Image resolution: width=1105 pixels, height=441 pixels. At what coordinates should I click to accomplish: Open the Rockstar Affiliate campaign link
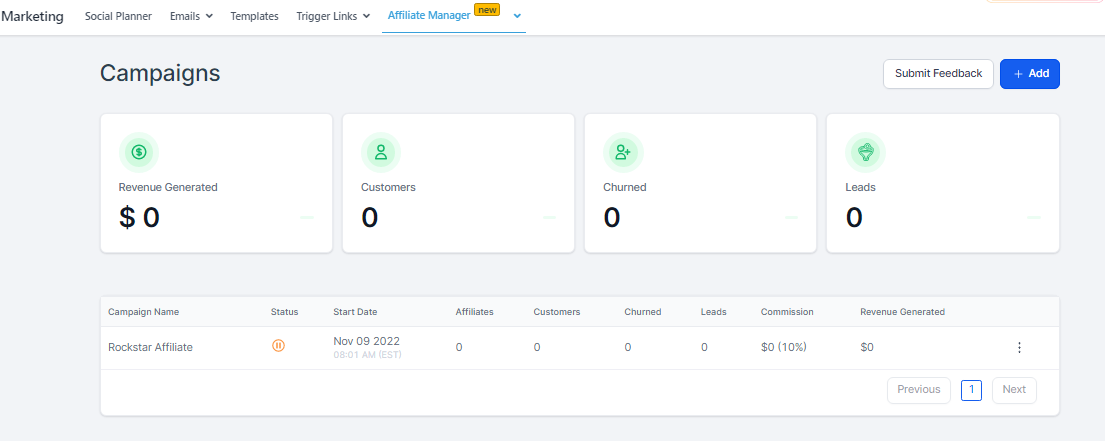coord(150,347)
